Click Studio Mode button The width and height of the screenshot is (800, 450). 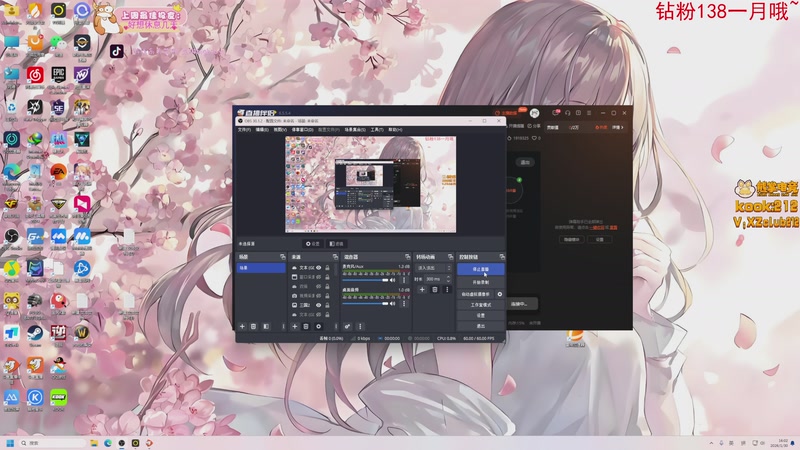tap(481, 305)
